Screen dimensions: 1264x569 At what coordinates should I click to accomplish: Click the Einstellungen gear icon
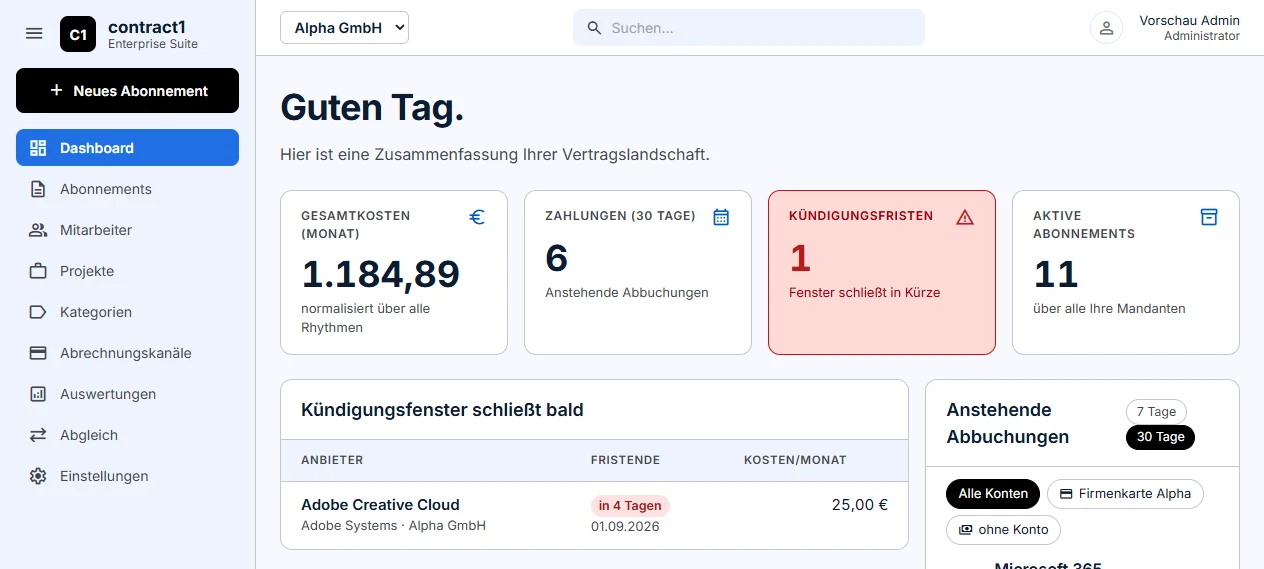point(38,476)
